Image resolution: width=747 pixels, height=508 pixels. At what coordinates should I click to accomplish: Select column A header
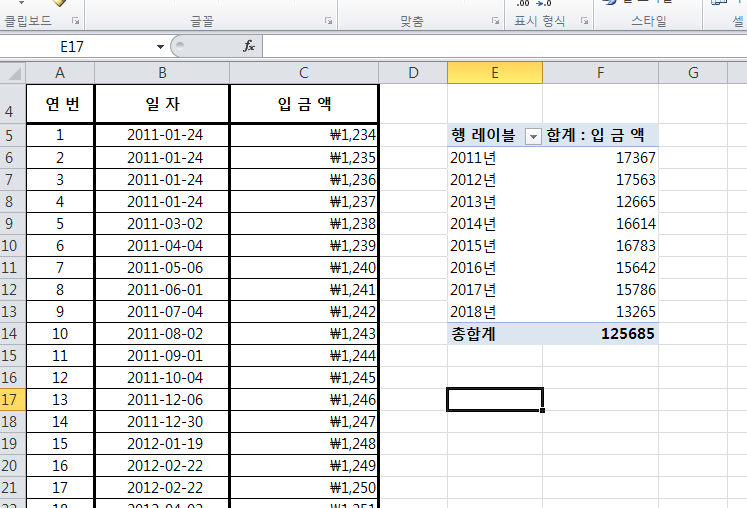(x=60, y=73)
